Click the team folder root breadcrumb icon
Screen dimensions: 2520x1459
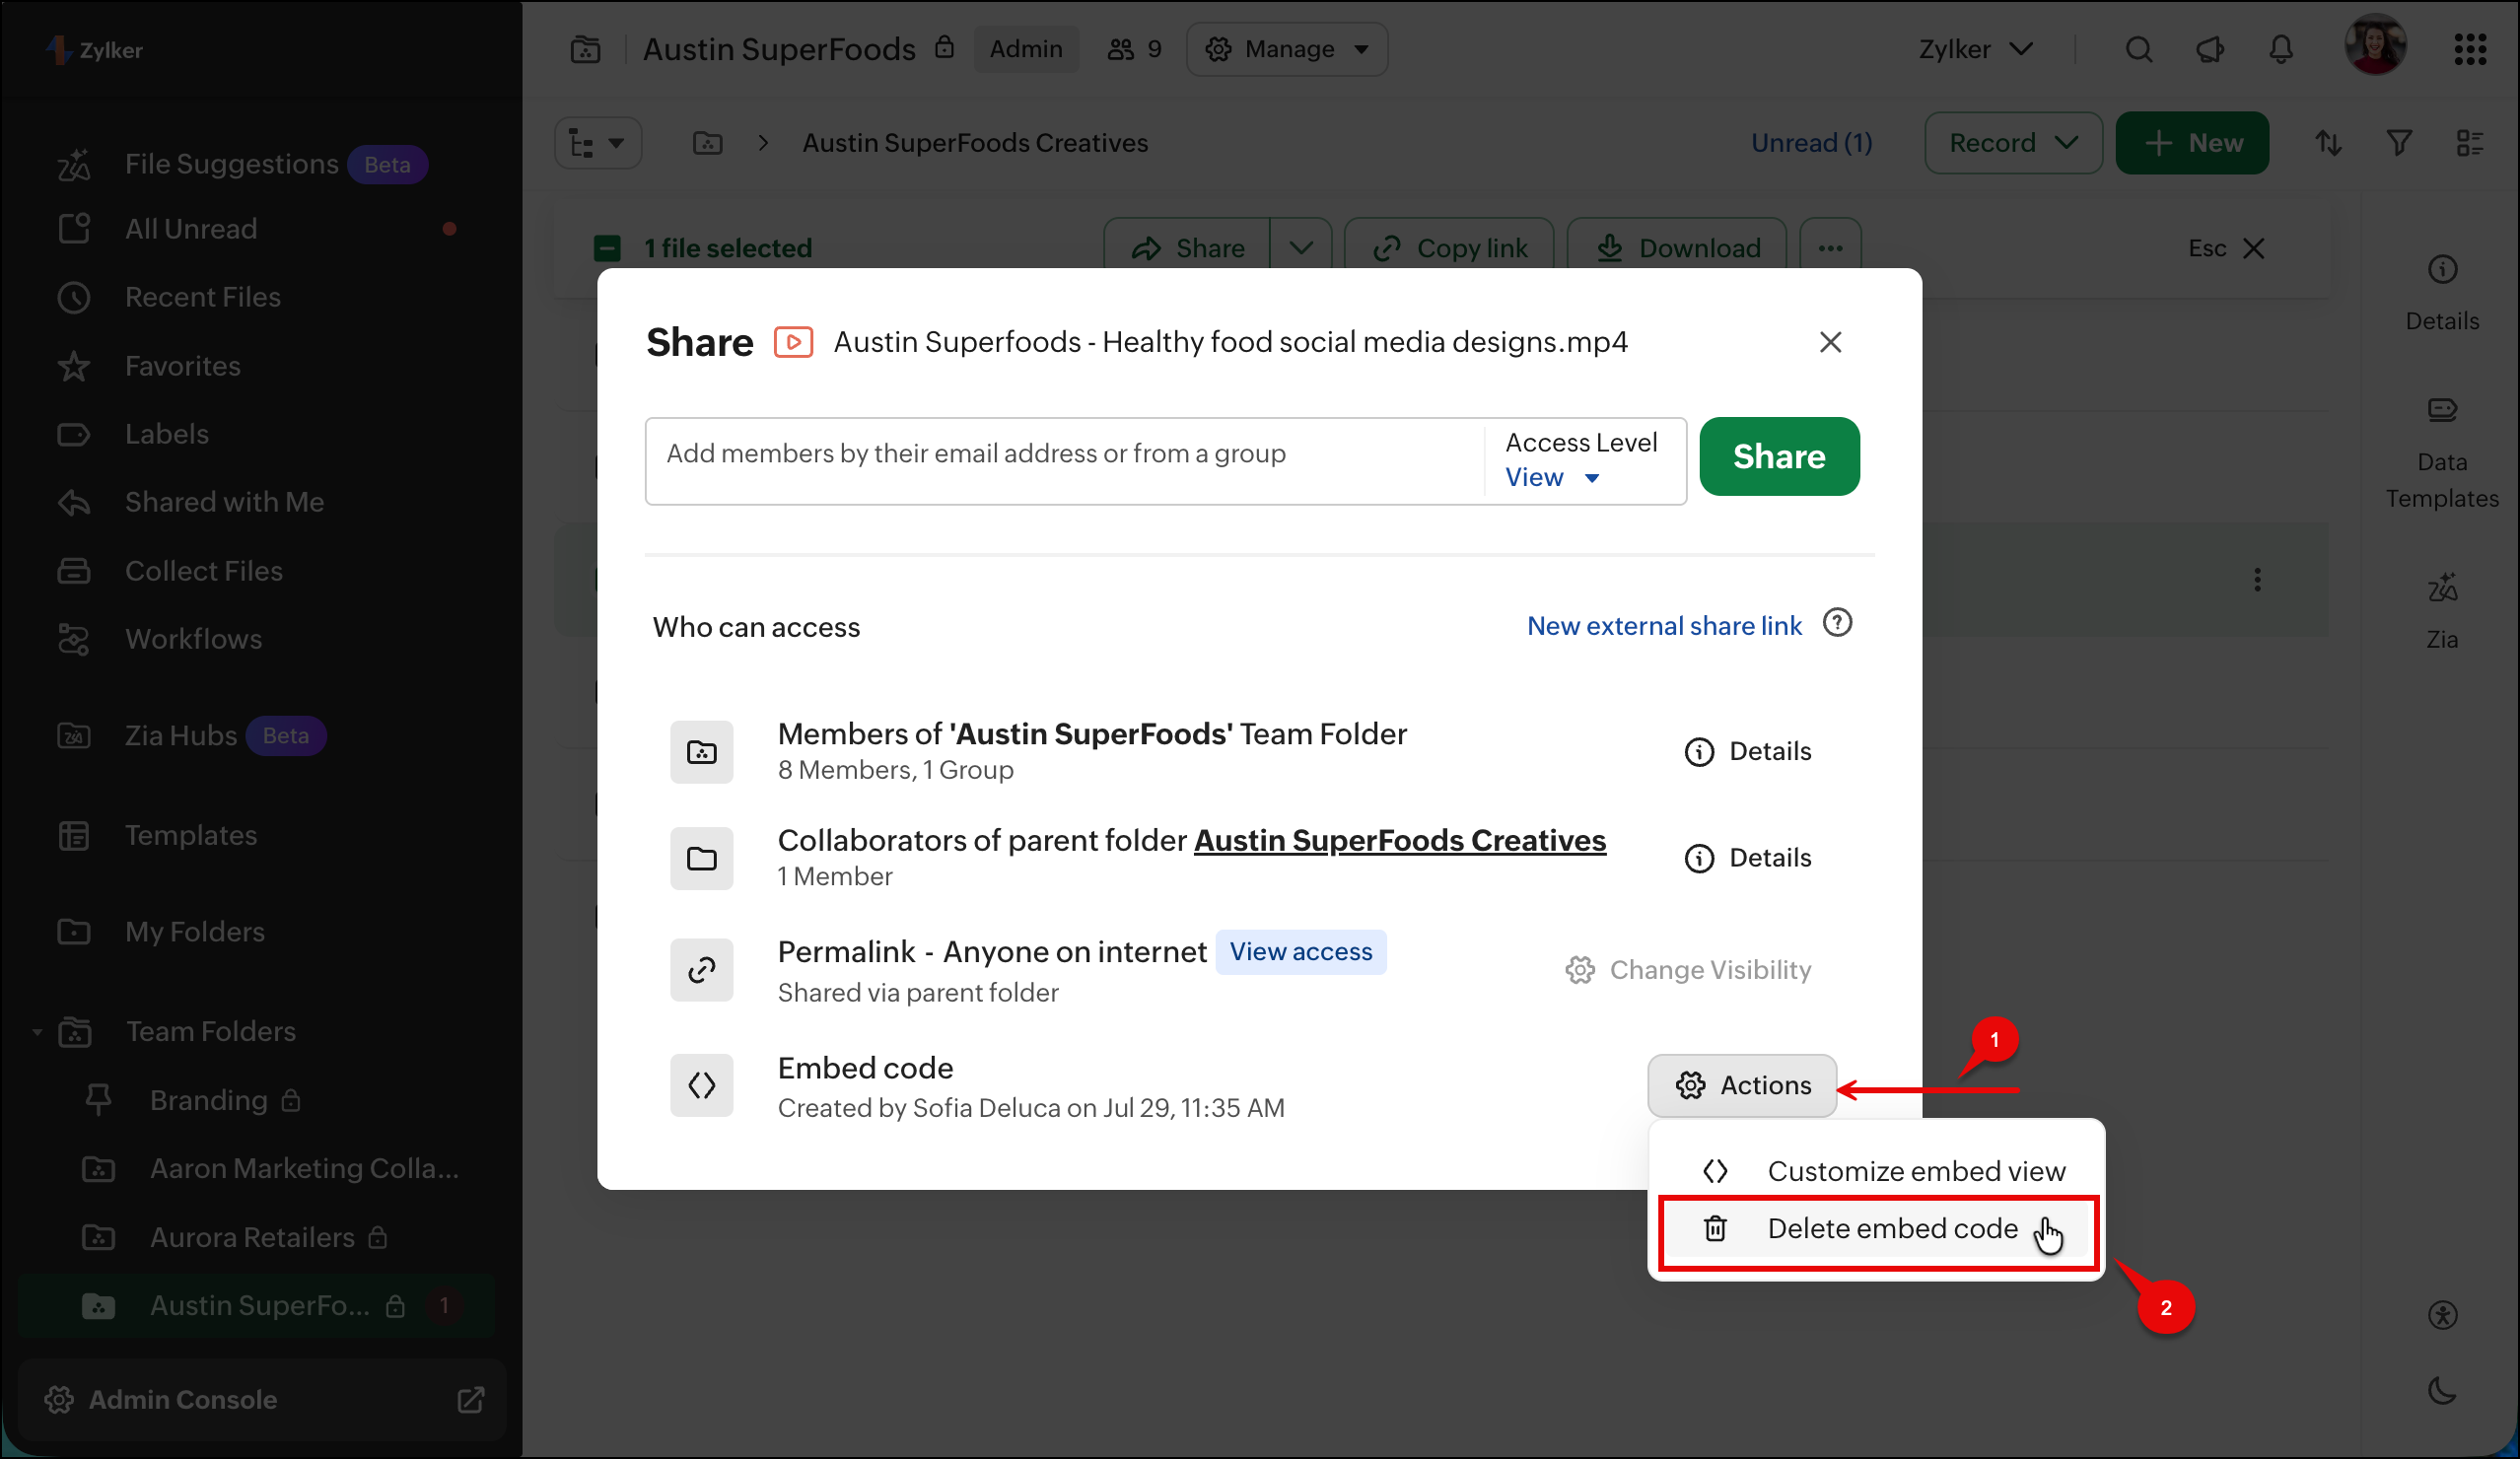point(708,143)
